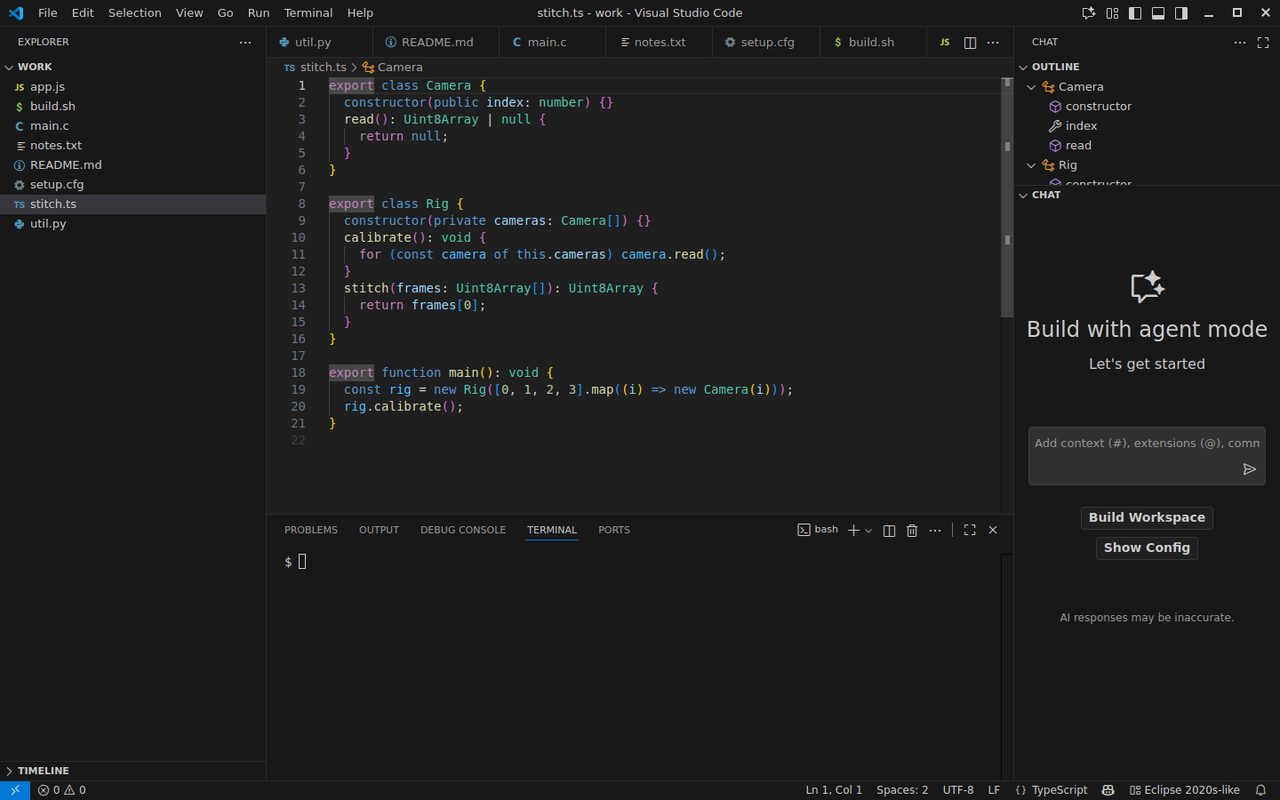Image resolution: width=1280 pixels, height=800 pixels.
Task: Open editor More Actions ellipsis
Action: [993, 43]
